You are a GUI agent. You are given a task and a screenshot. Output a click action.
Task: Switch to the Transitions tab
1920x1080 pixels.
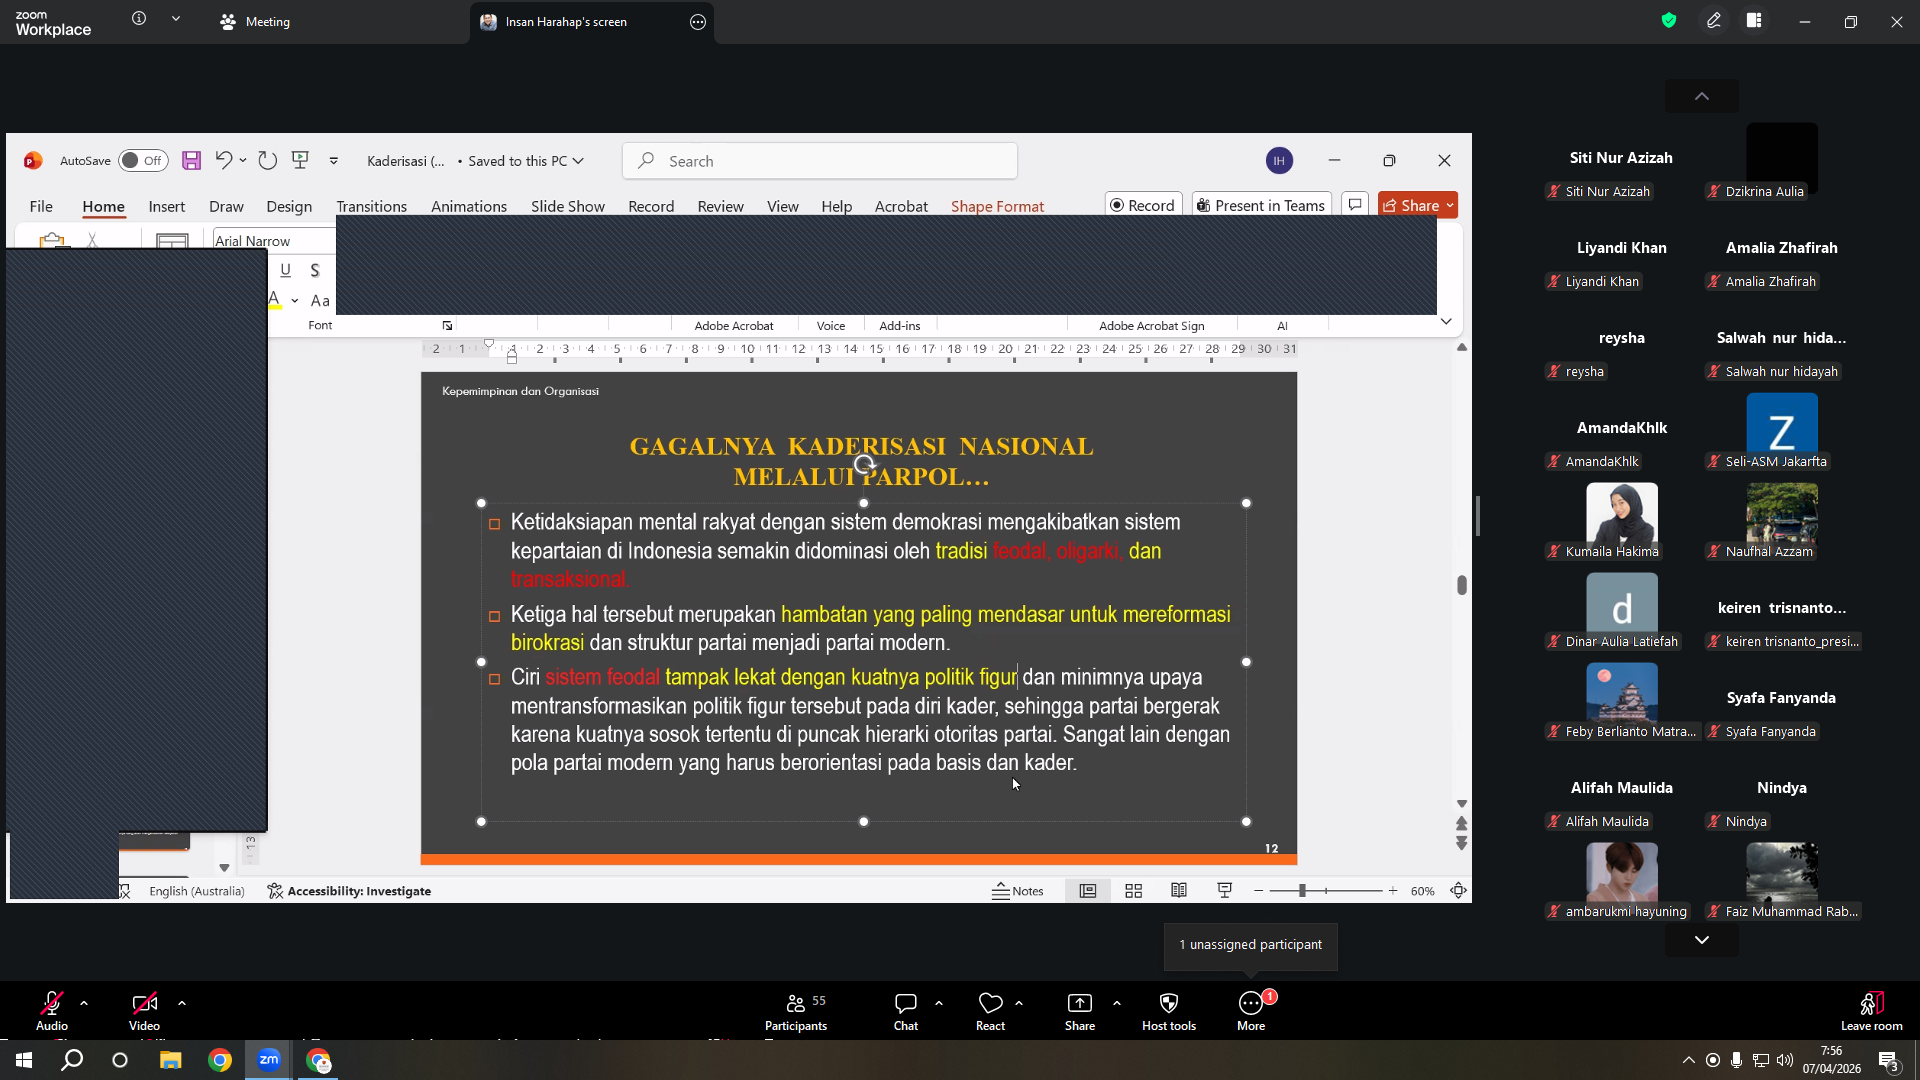[371, 206]
